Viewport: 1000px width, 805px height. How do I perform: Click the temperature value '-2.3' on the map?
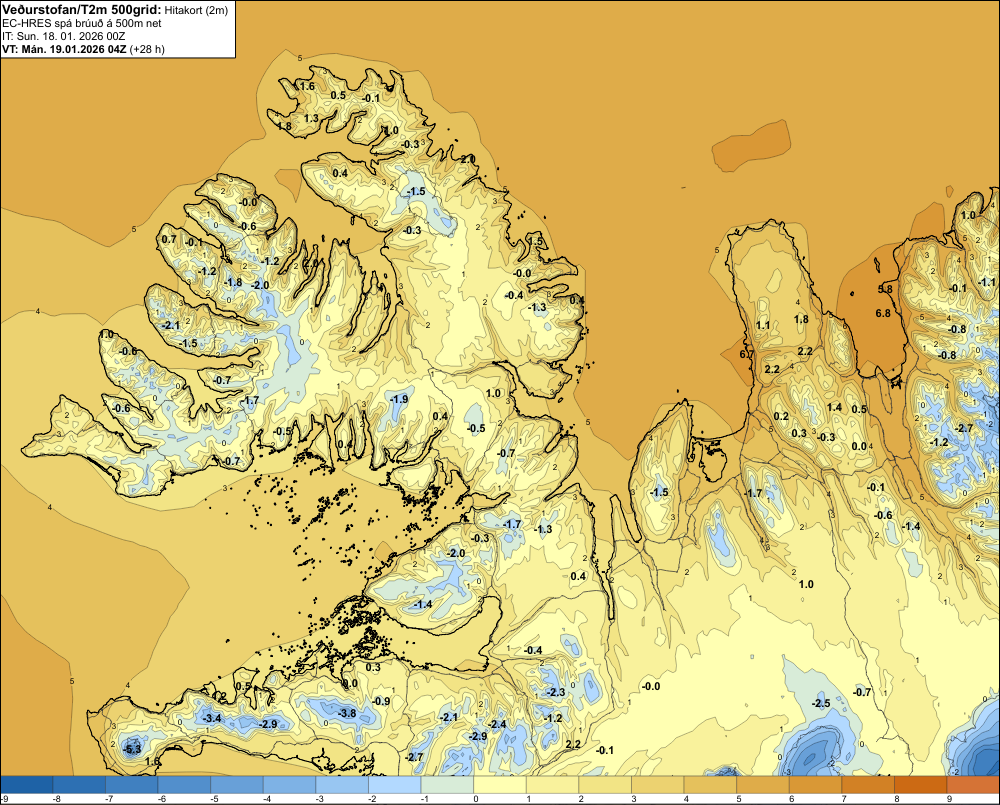coord(556,692)
